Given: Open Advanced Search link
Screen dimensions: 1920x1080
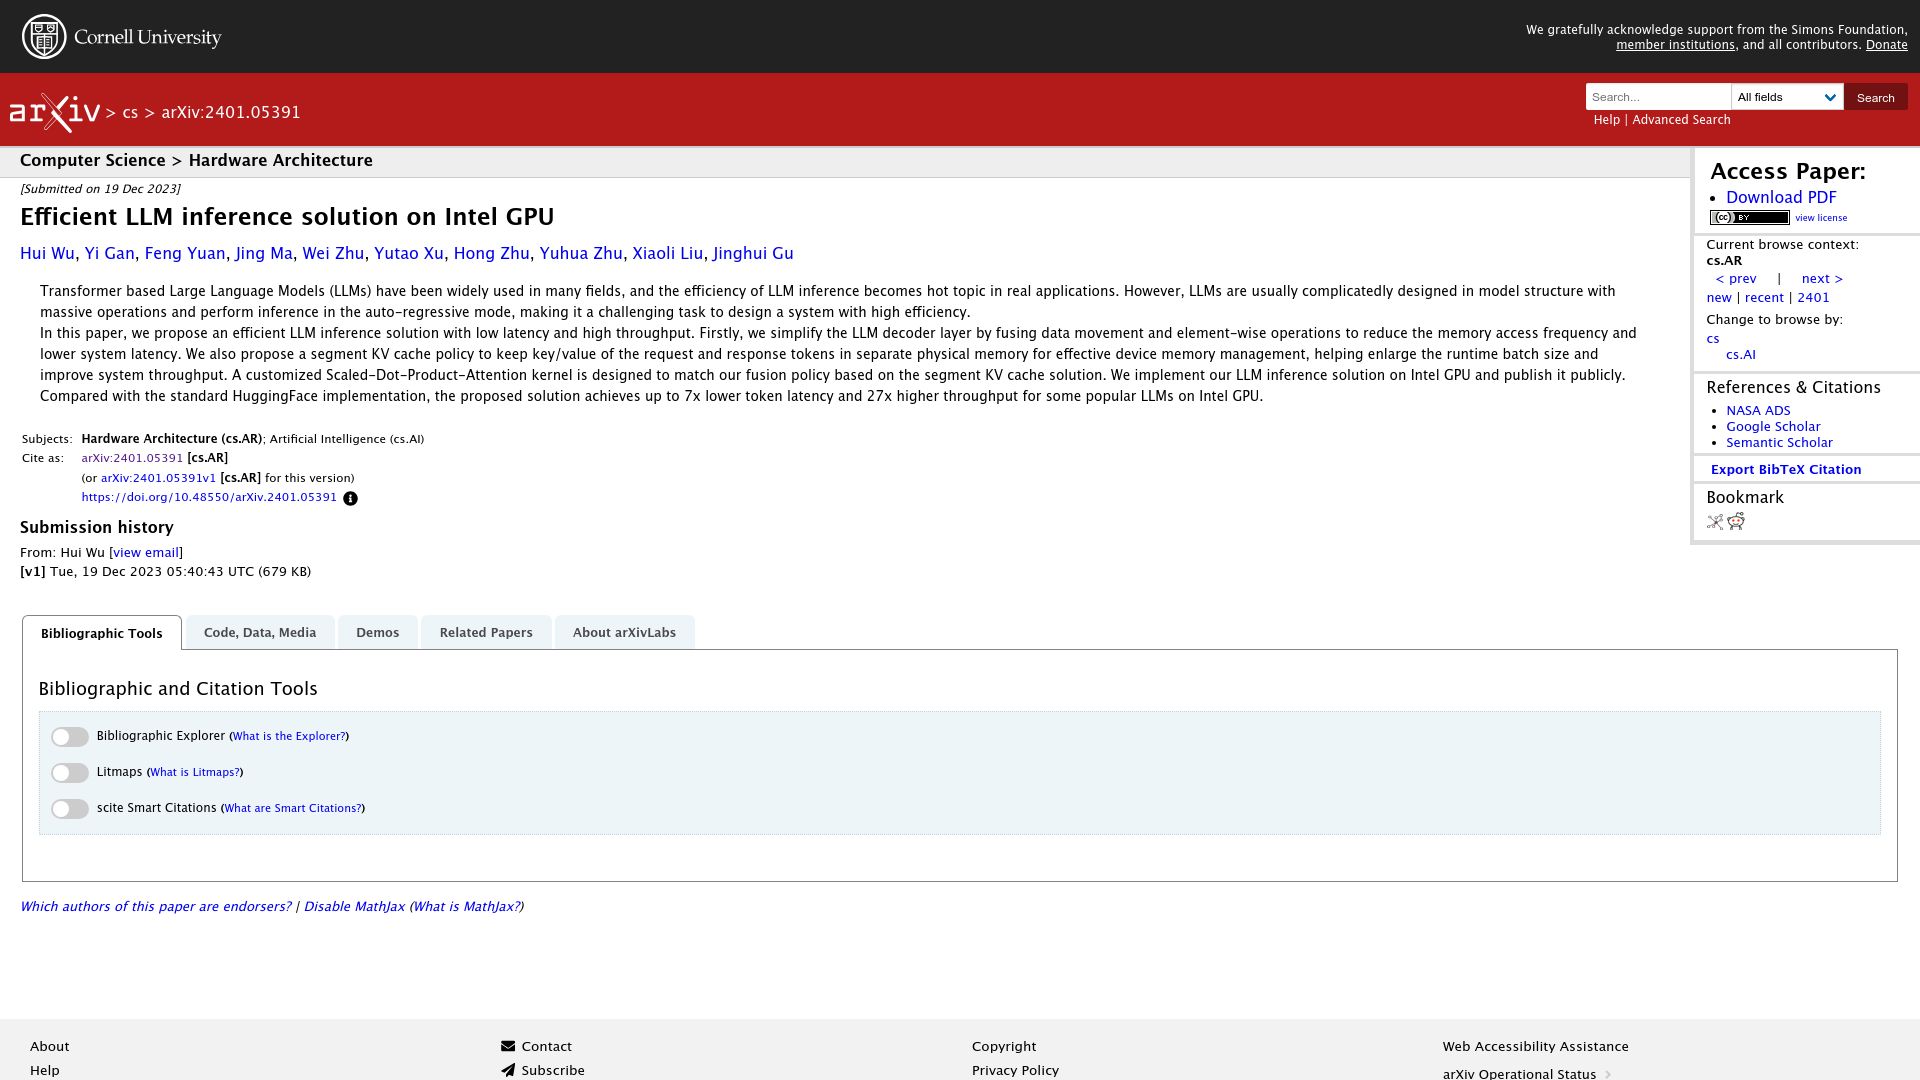Looking at the screenshot, I should click(x=1681, y=120).
